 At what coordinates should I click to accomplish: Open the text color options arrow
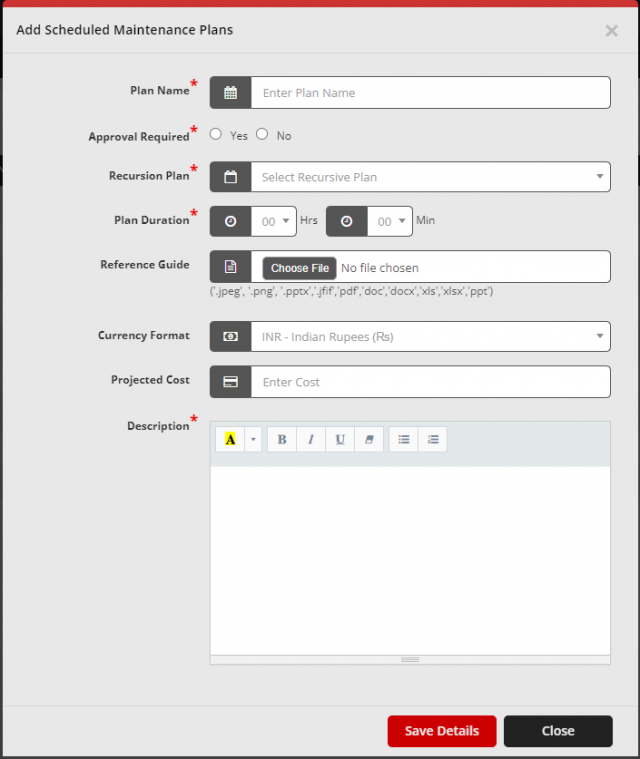[253, 440]
